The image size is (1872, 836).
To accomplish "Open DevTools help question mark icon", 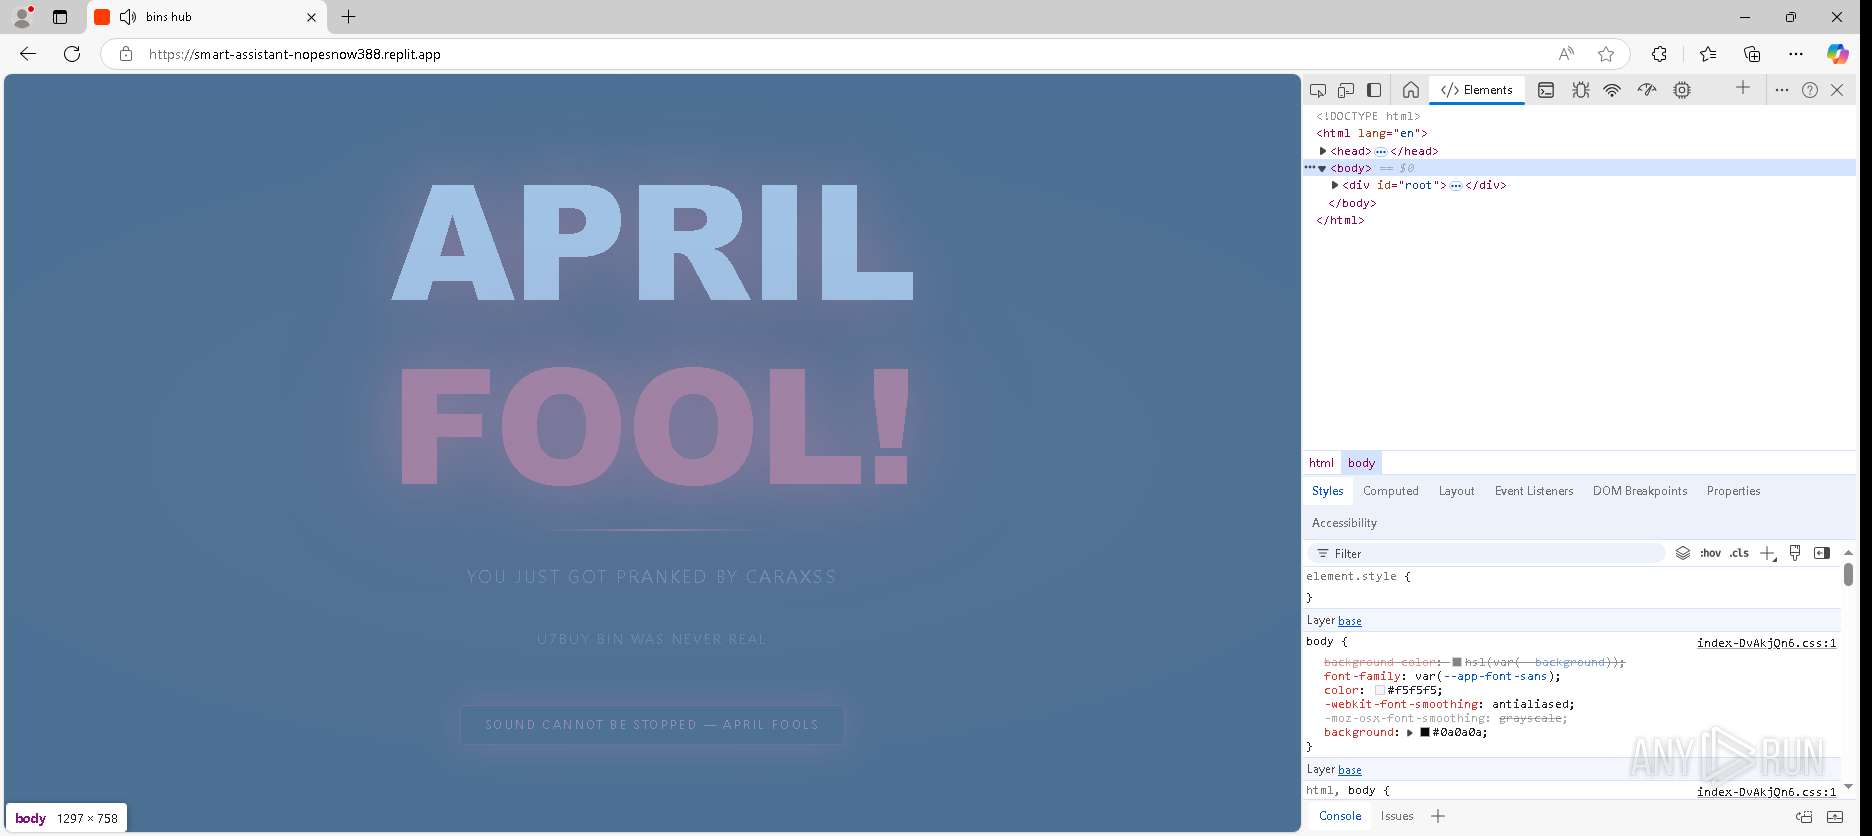I will [1810, 90].
